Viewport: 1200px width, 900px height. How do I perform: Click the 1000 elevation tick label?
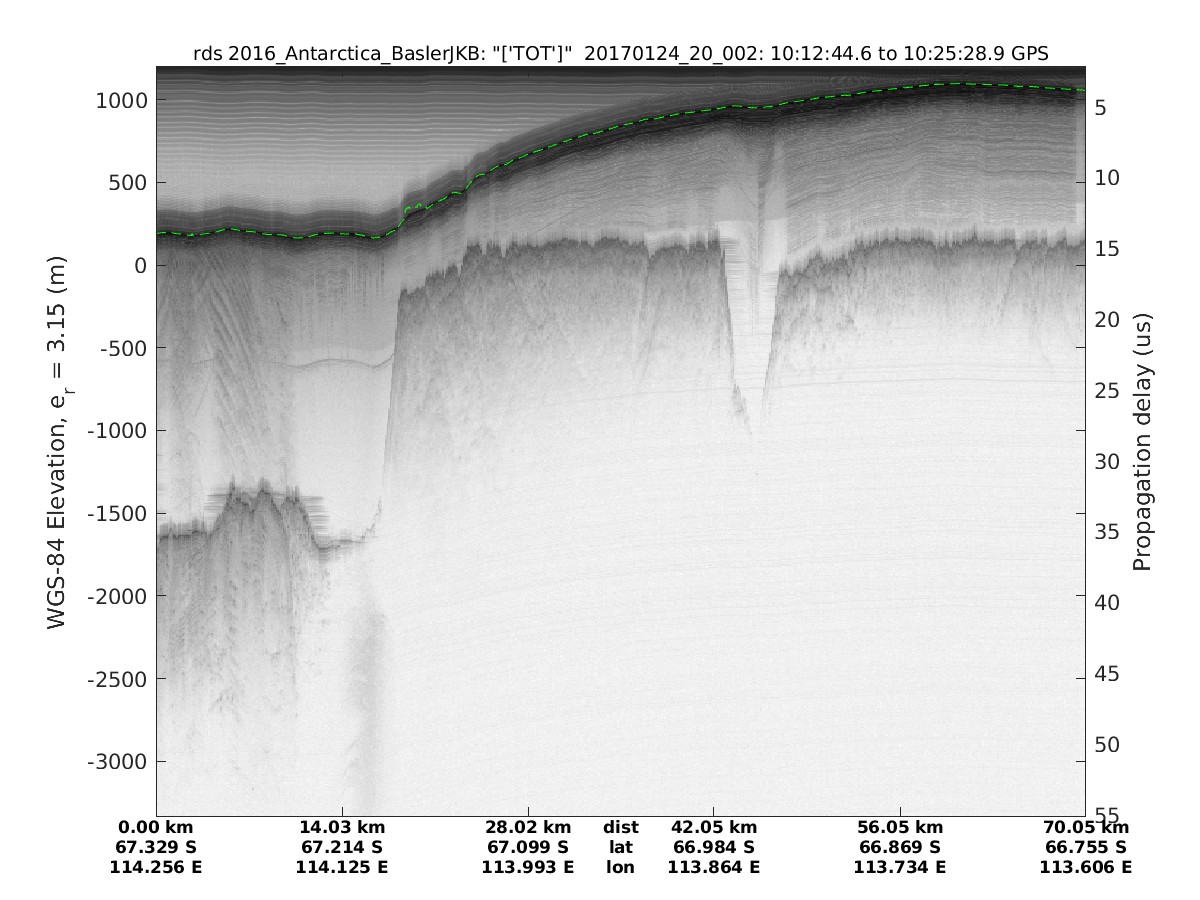(121, 101)
